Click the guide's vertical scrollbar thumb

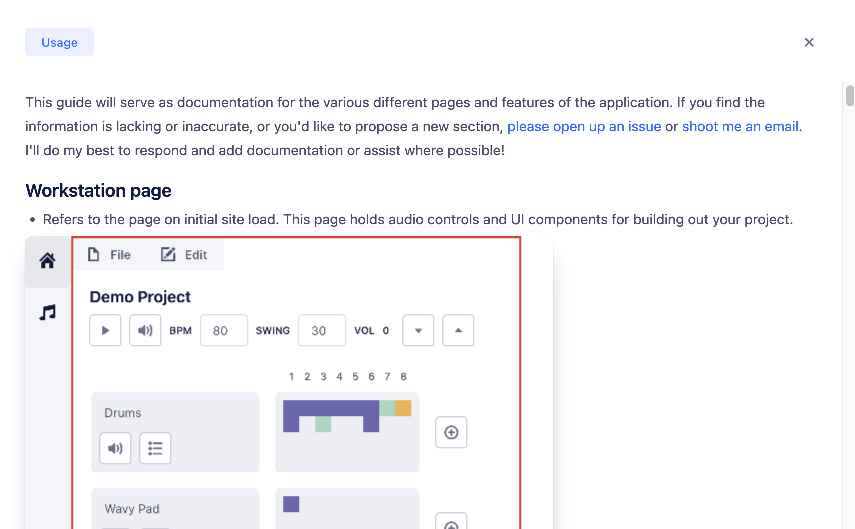[849, 95]
